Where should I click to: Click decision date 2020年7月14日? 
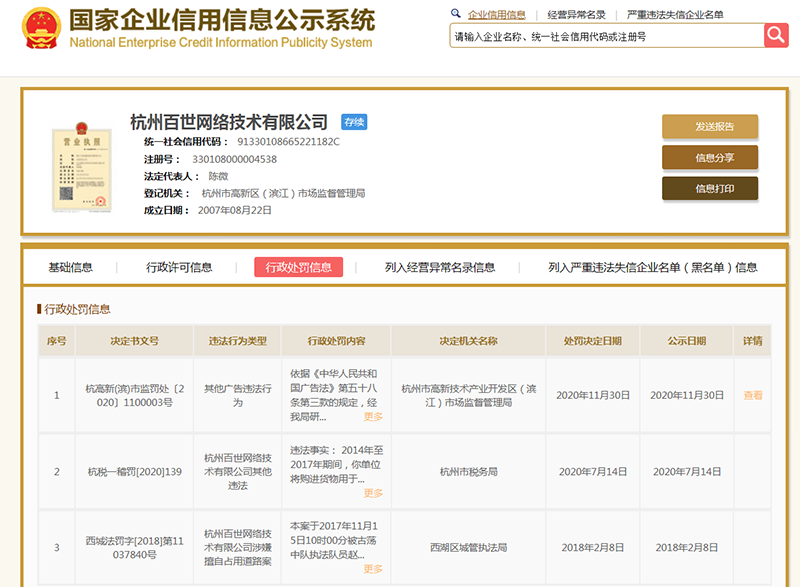point(593,472)
